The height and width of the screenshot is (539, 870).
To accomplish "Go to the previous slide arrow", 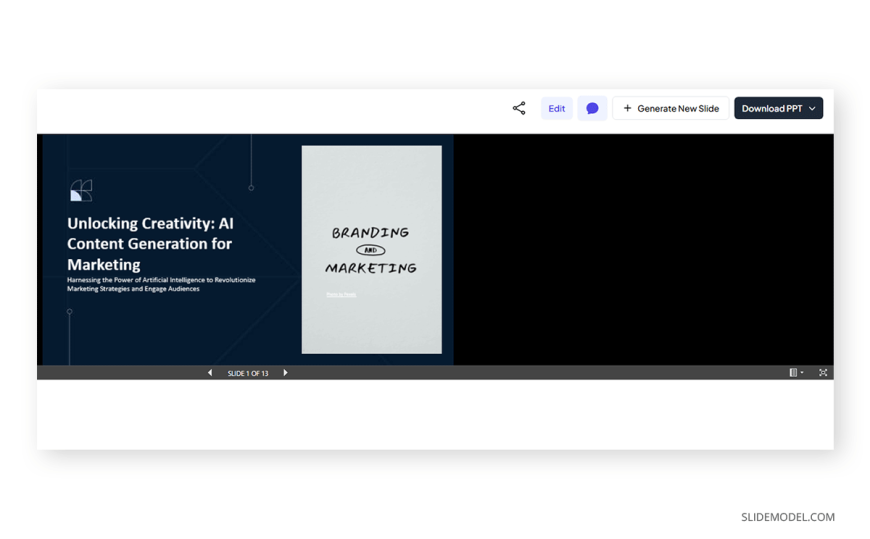I will [x=210, y=373].
